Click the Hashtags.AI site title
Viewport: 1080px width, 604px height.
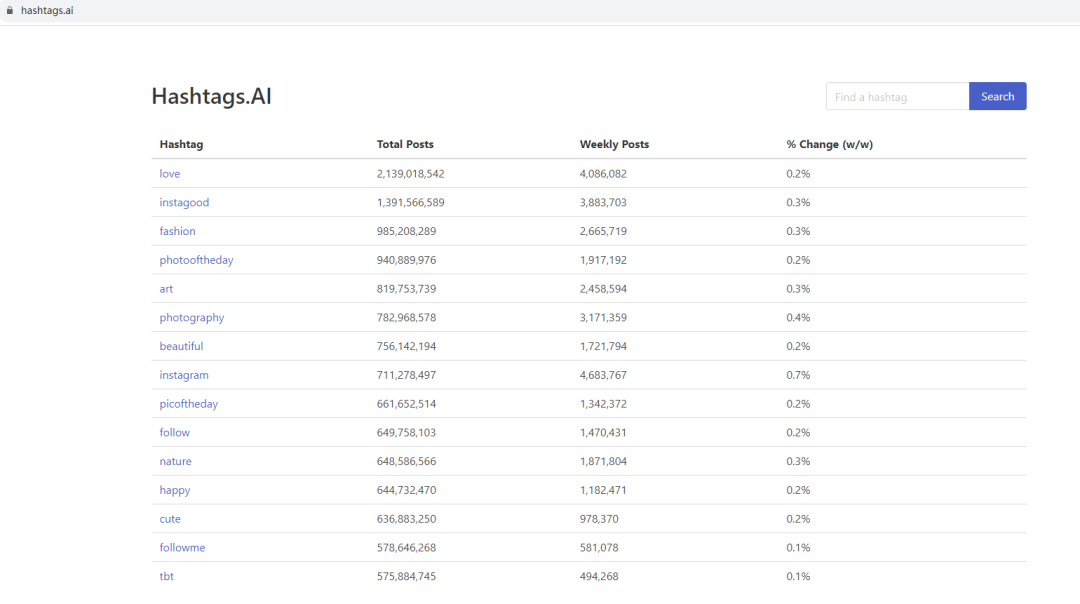click(x=211, y=96)
